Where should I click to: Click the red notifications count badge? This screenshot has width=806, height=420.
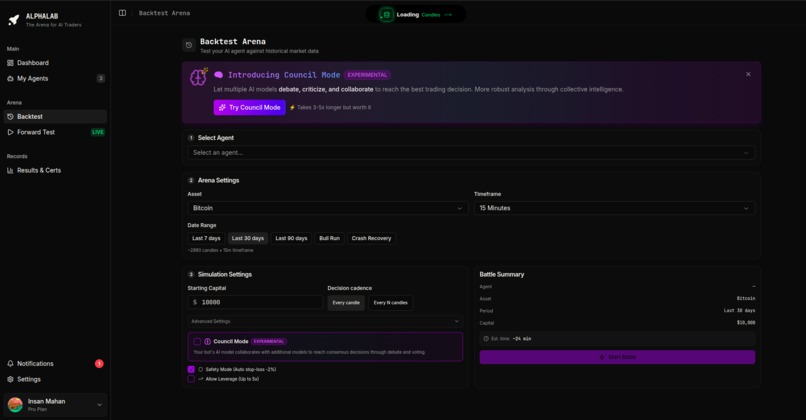click(x=99, y=363)
